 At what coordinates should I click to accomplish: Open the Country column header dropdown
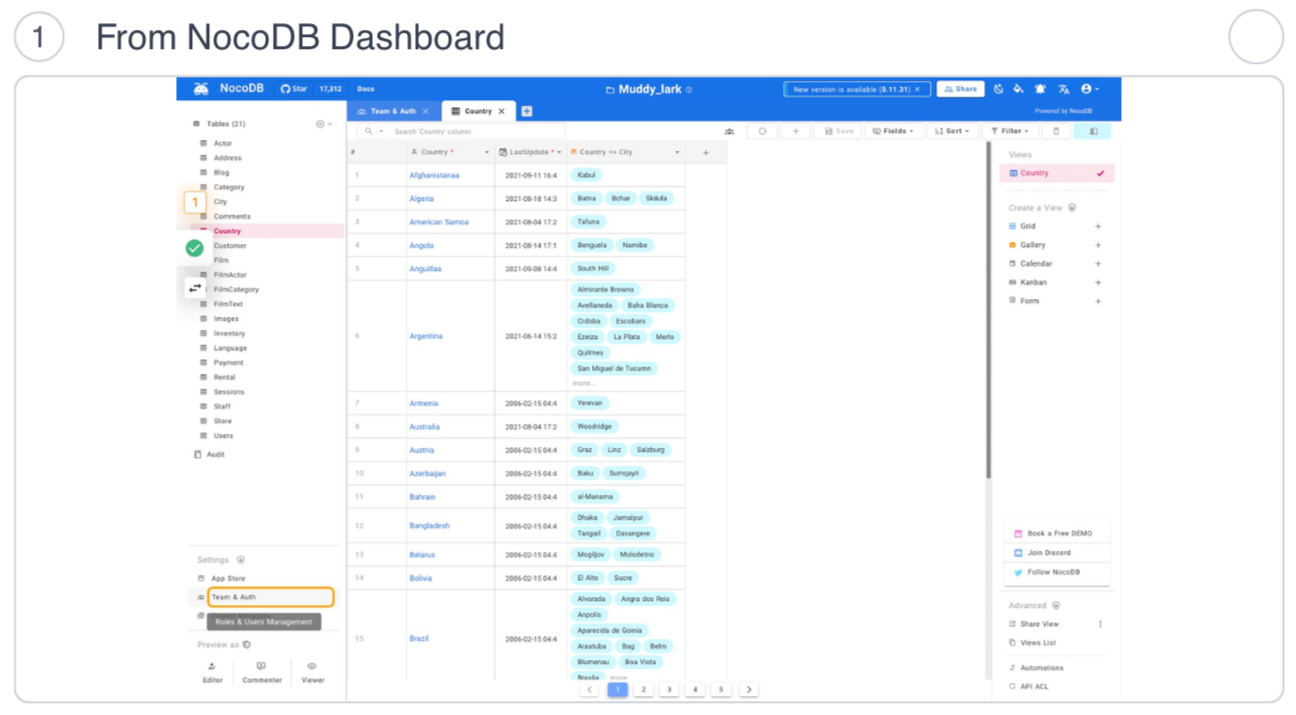tap(486, 152)
